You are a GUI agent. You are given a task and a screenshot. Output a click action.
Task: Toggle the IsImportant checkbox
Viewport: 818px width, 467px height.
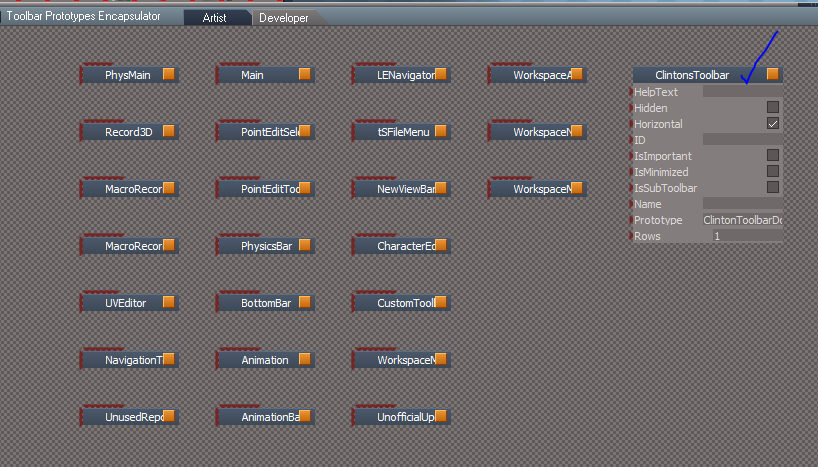click(773, 155)
